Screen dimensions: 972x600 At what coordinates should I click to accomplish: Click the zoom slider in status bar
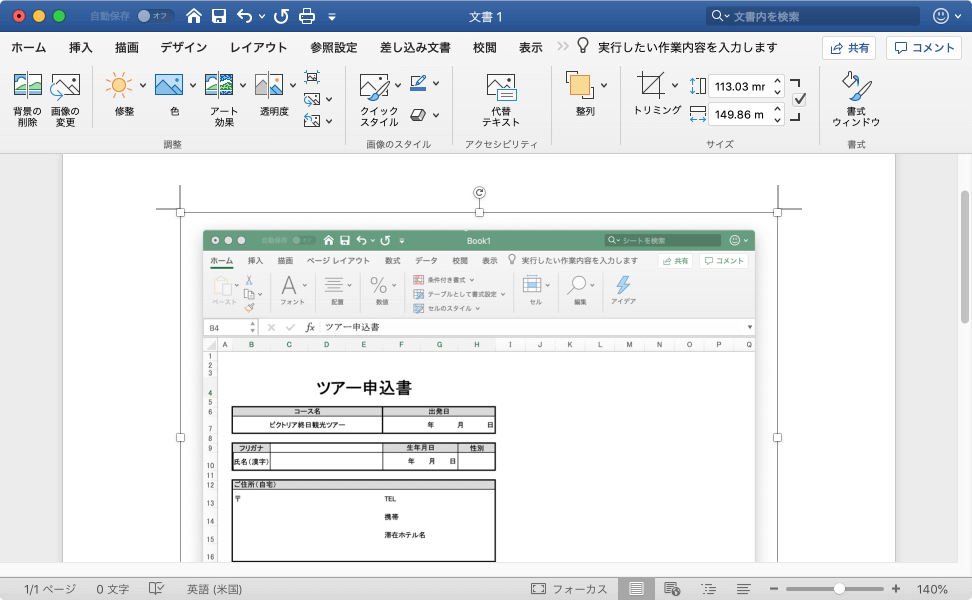(x=835, y=589)
